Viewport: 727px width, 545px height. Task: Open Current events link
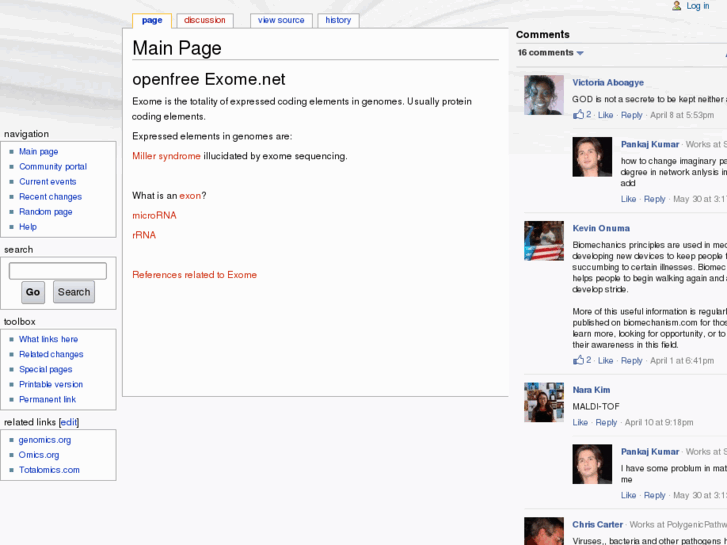point(48,182)
